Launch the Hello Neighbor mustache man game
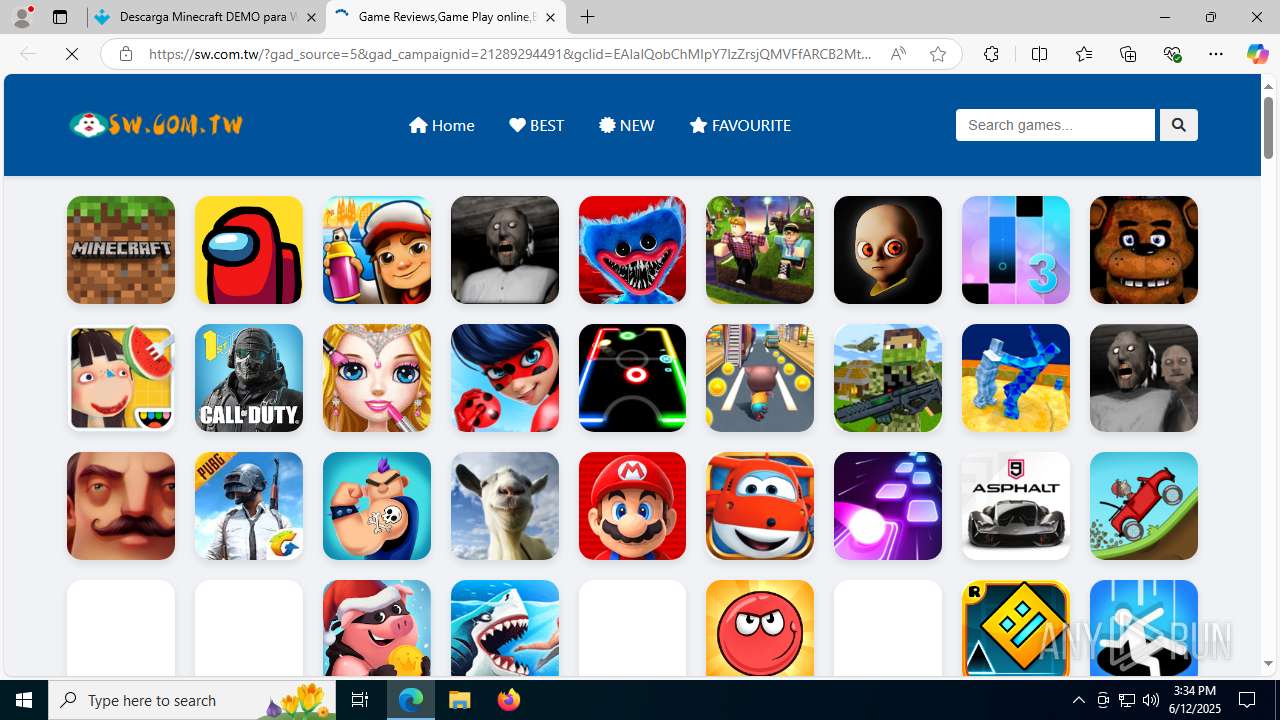This screenshot has width=1280, height=720. 121,506
